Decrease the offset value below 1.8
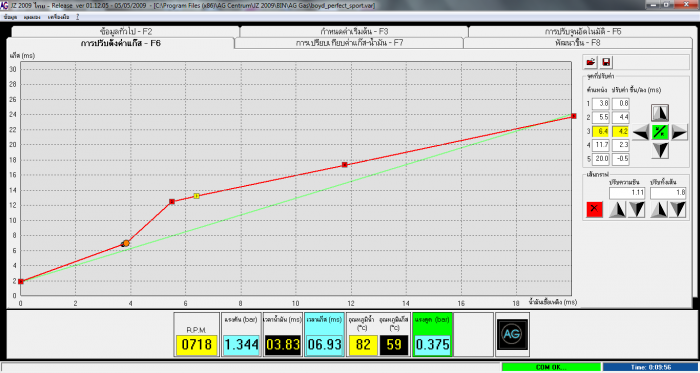Image resolution: width=700 pixels, height=373 pixels. (x=677, y=209)
